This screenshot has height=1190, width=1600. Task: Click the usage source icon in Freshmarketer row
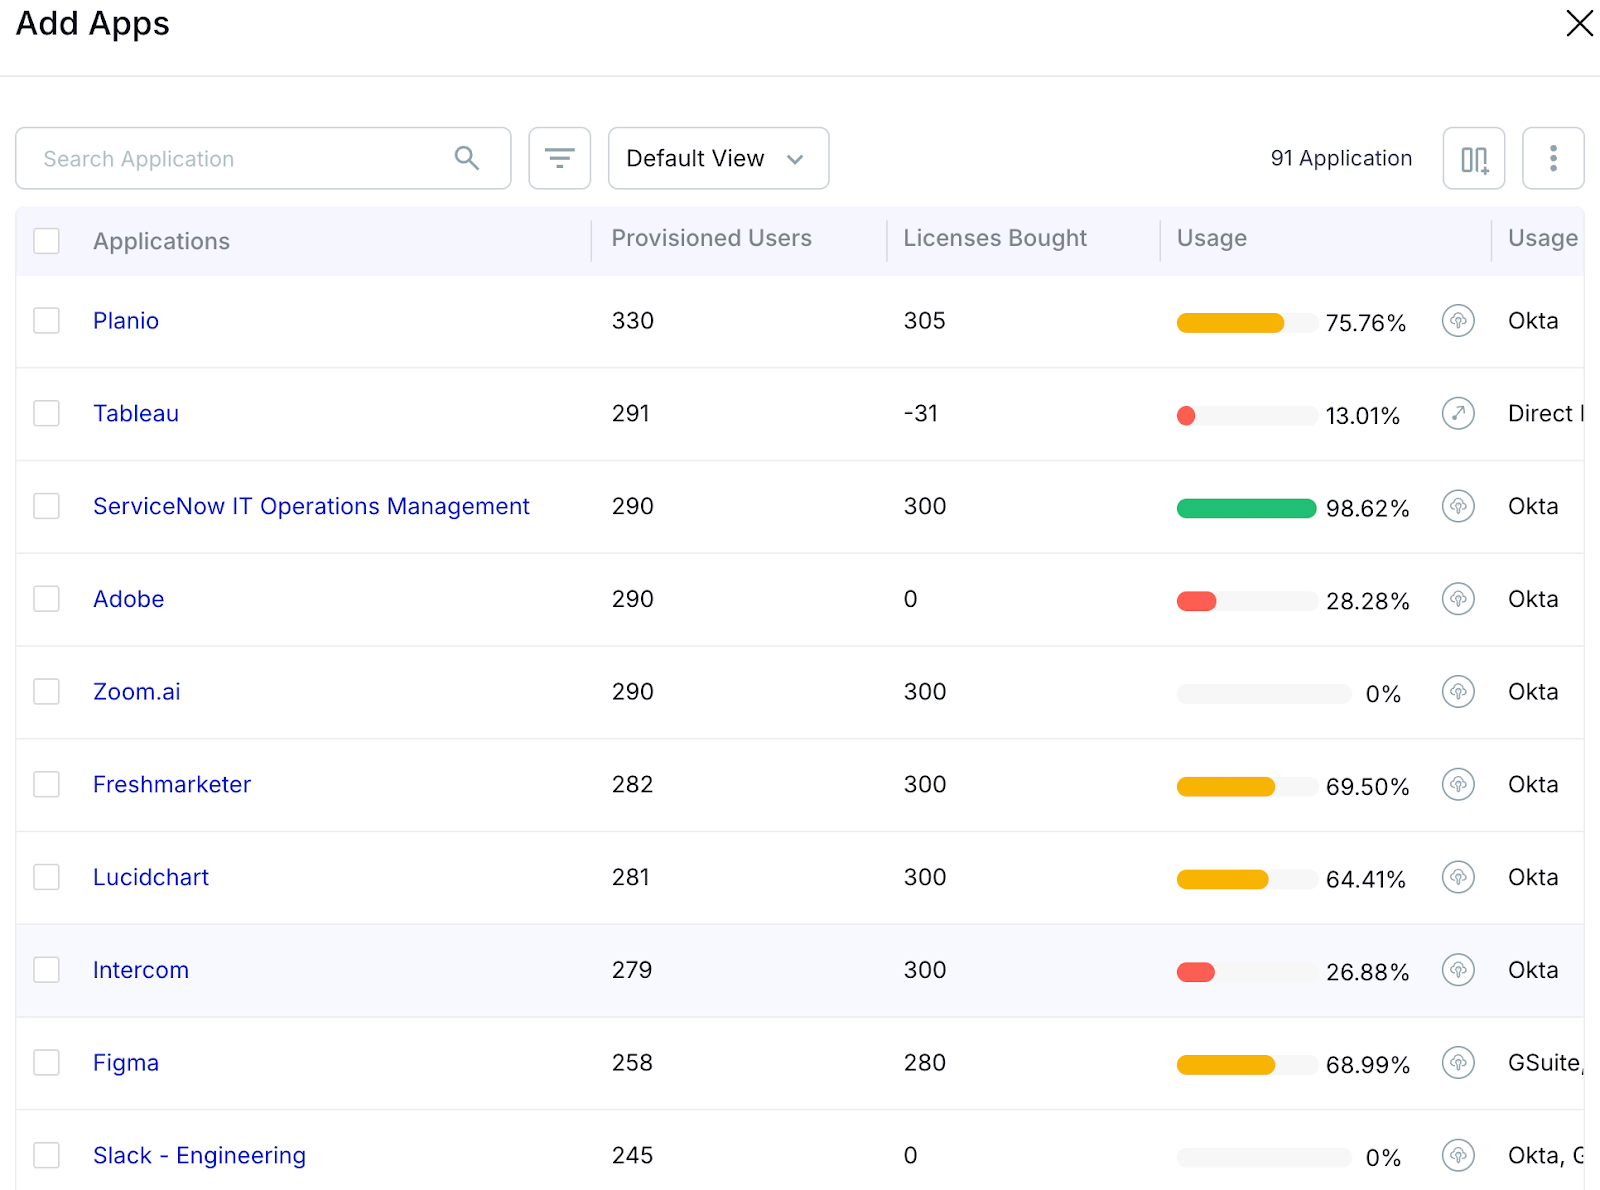point(1458,784)
